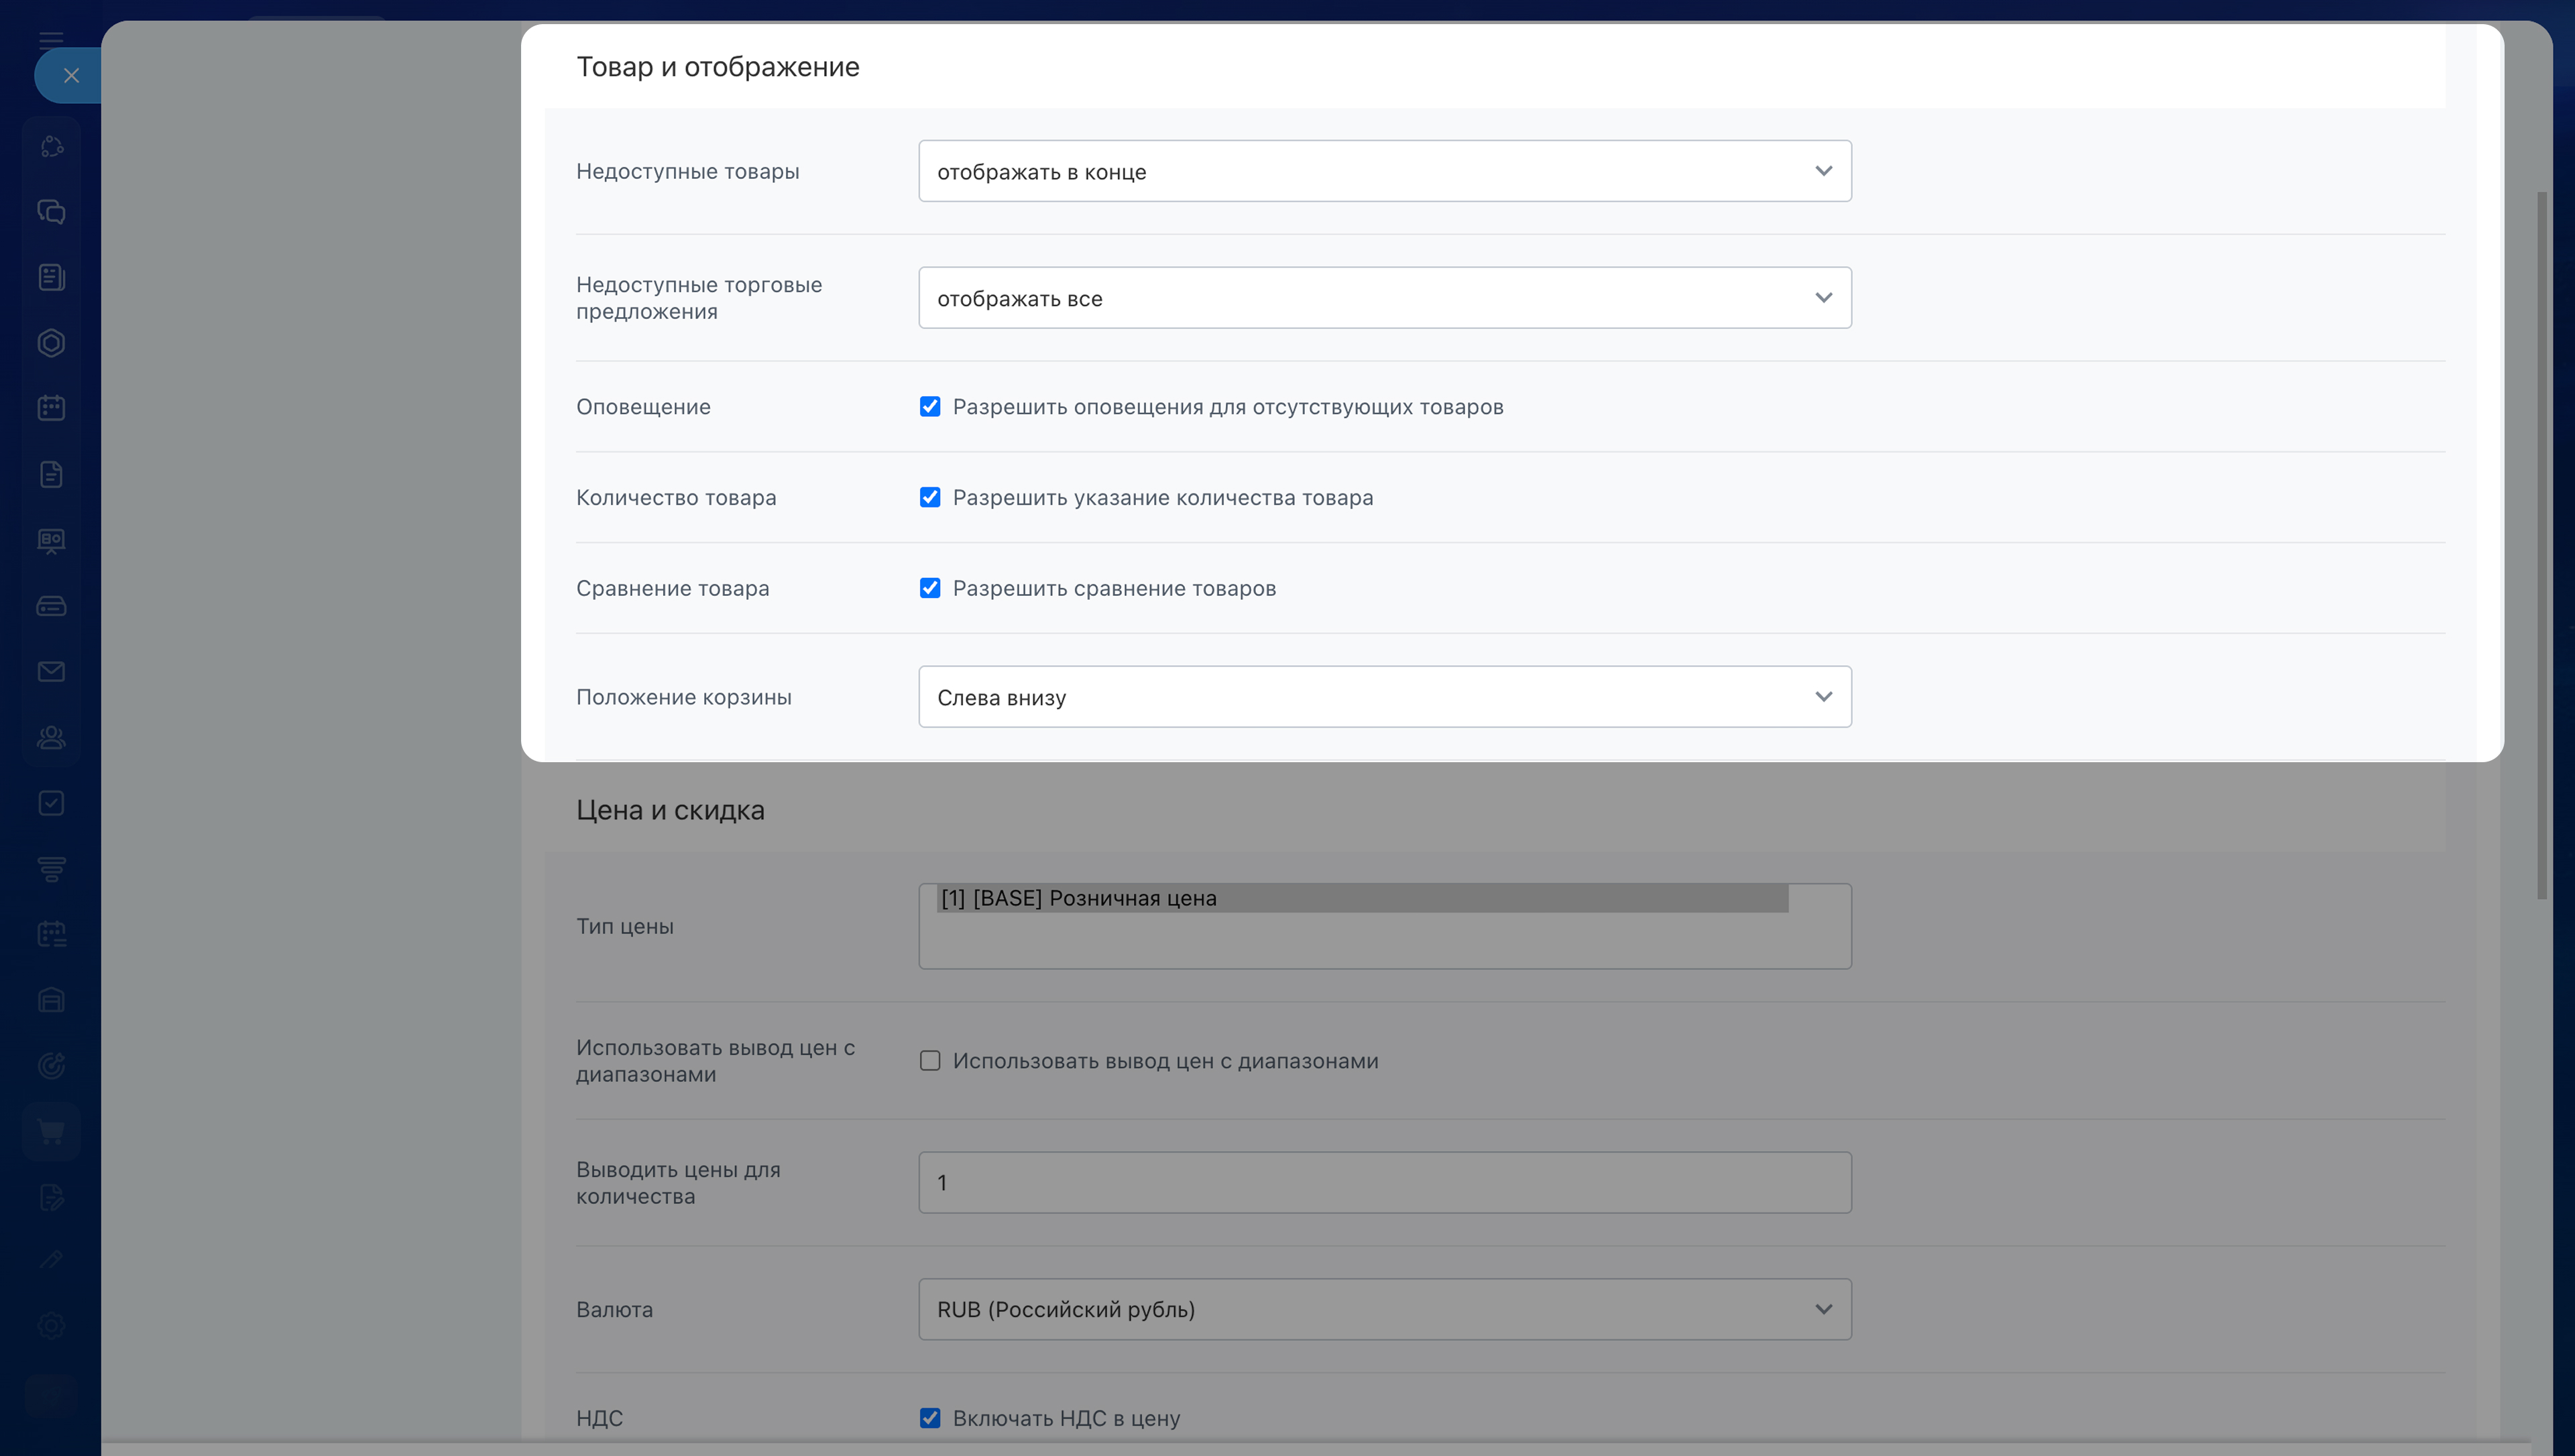Click the price quantity input field

[1384, 1183]
